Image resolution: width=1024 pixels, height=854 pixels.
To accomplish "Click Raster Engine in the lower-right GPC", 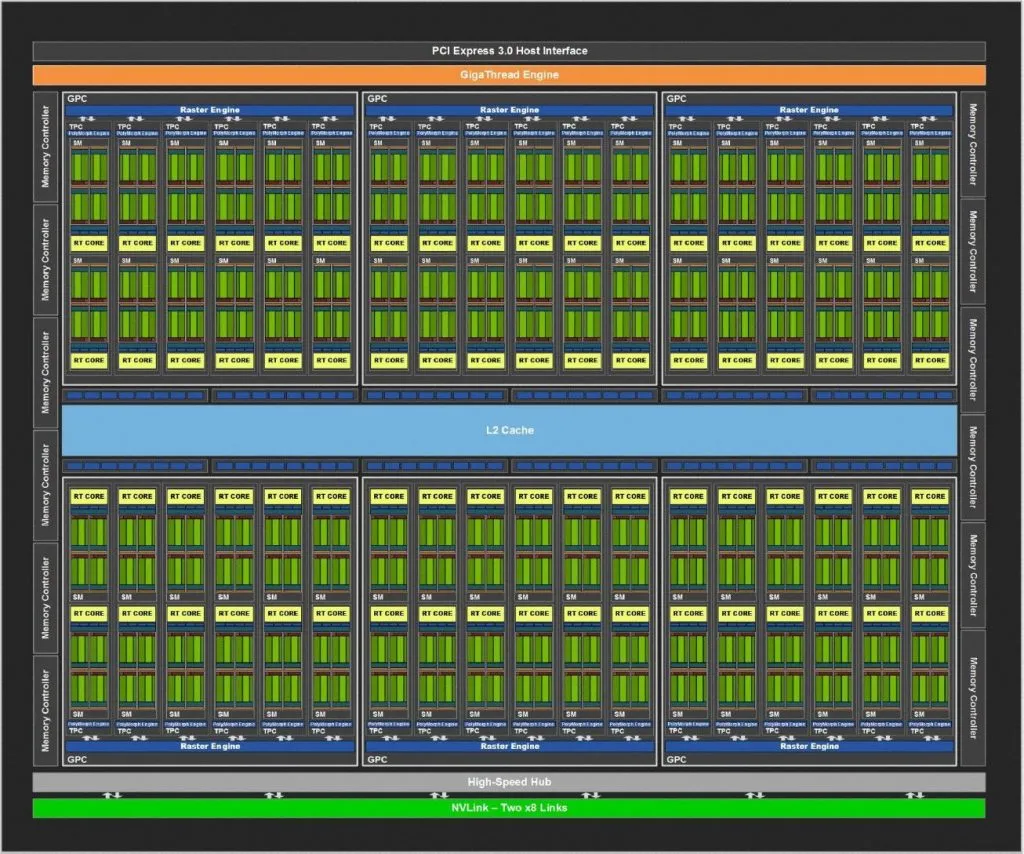I will (809, 746).
